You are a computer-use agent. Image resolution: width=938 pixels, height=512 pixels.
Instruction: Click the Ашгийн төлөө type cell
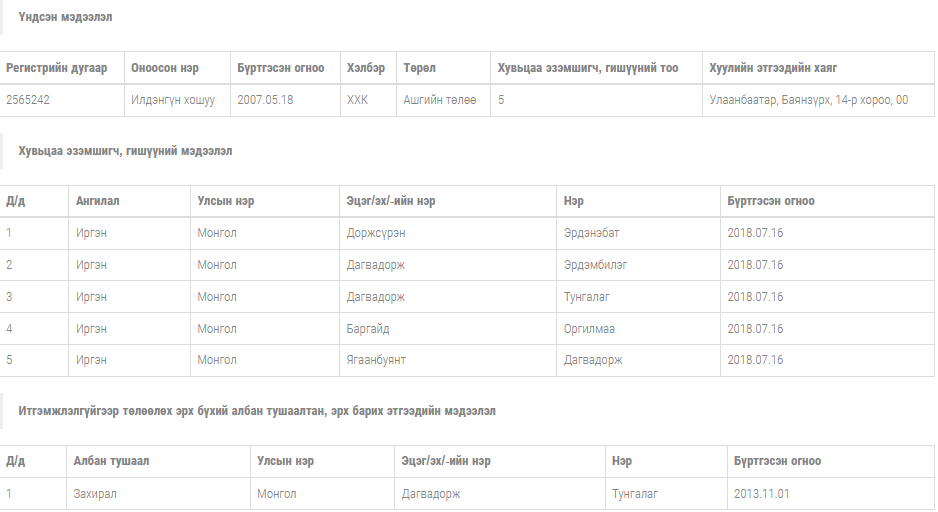tap(440, 100)
